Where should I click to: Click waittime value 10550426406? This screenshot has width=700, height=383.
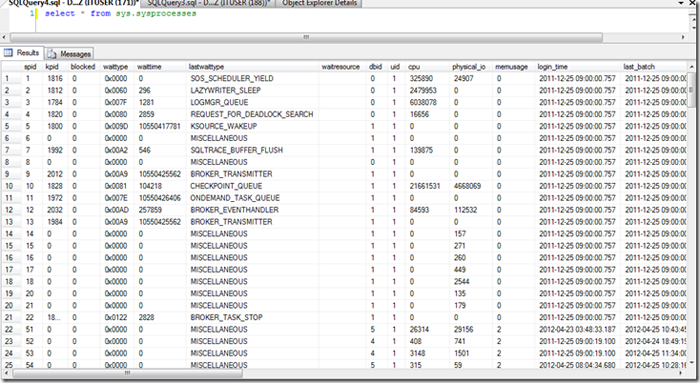[x=161, y=198]
